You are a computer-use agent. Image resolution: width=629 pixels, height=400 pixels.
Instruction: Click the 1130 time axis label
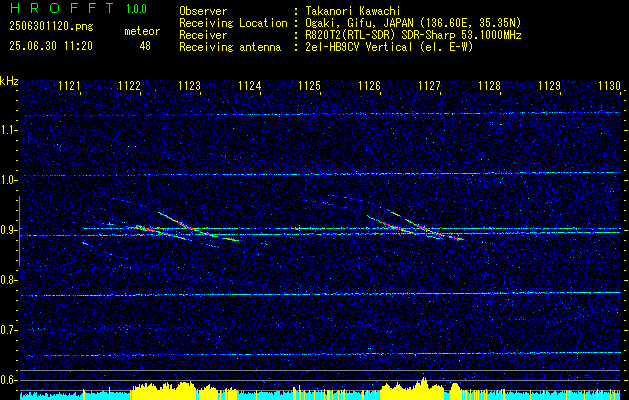(x=609, y=86)
